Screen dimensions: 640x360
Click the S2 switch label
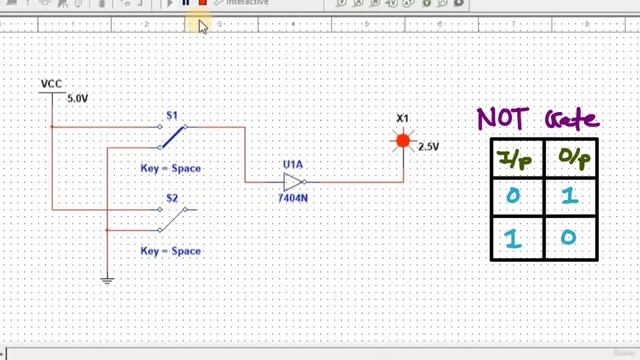(x=172, y=198)
